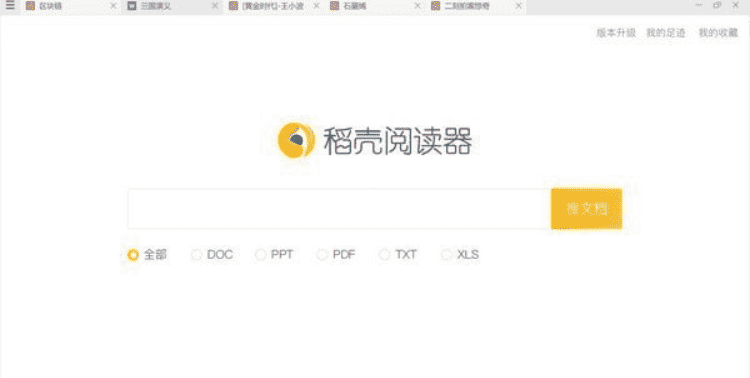
Task: Switch to the 区块链 tab
Action: click(x=70, y=6)
